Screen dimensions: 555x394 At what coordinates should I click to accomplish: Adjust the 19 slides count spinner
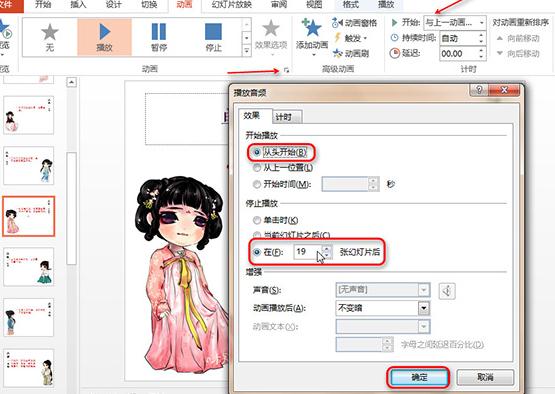pos(327,252)
